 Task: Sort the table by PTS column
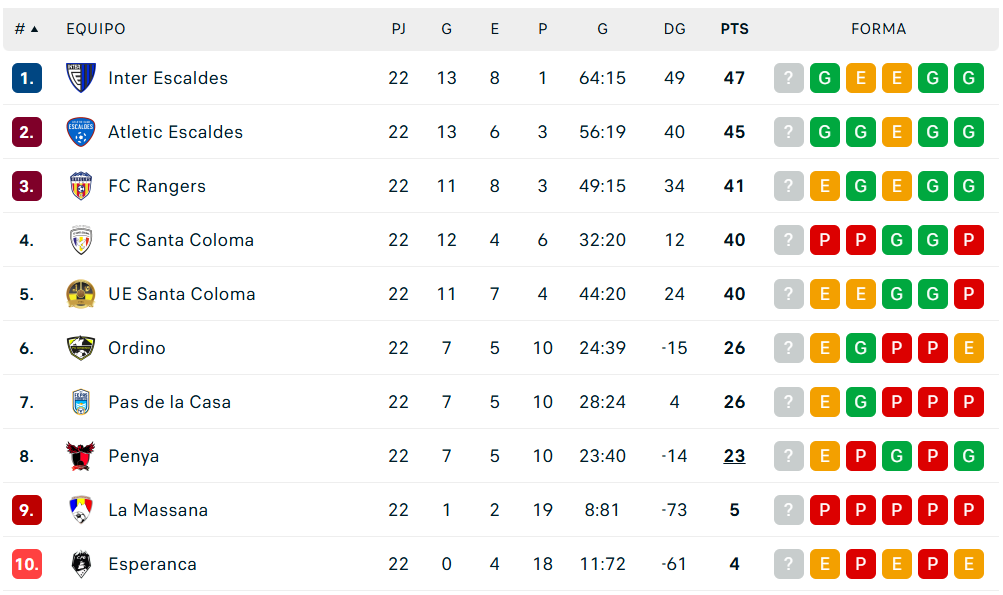pyautogui.click(x=734, y=29)
